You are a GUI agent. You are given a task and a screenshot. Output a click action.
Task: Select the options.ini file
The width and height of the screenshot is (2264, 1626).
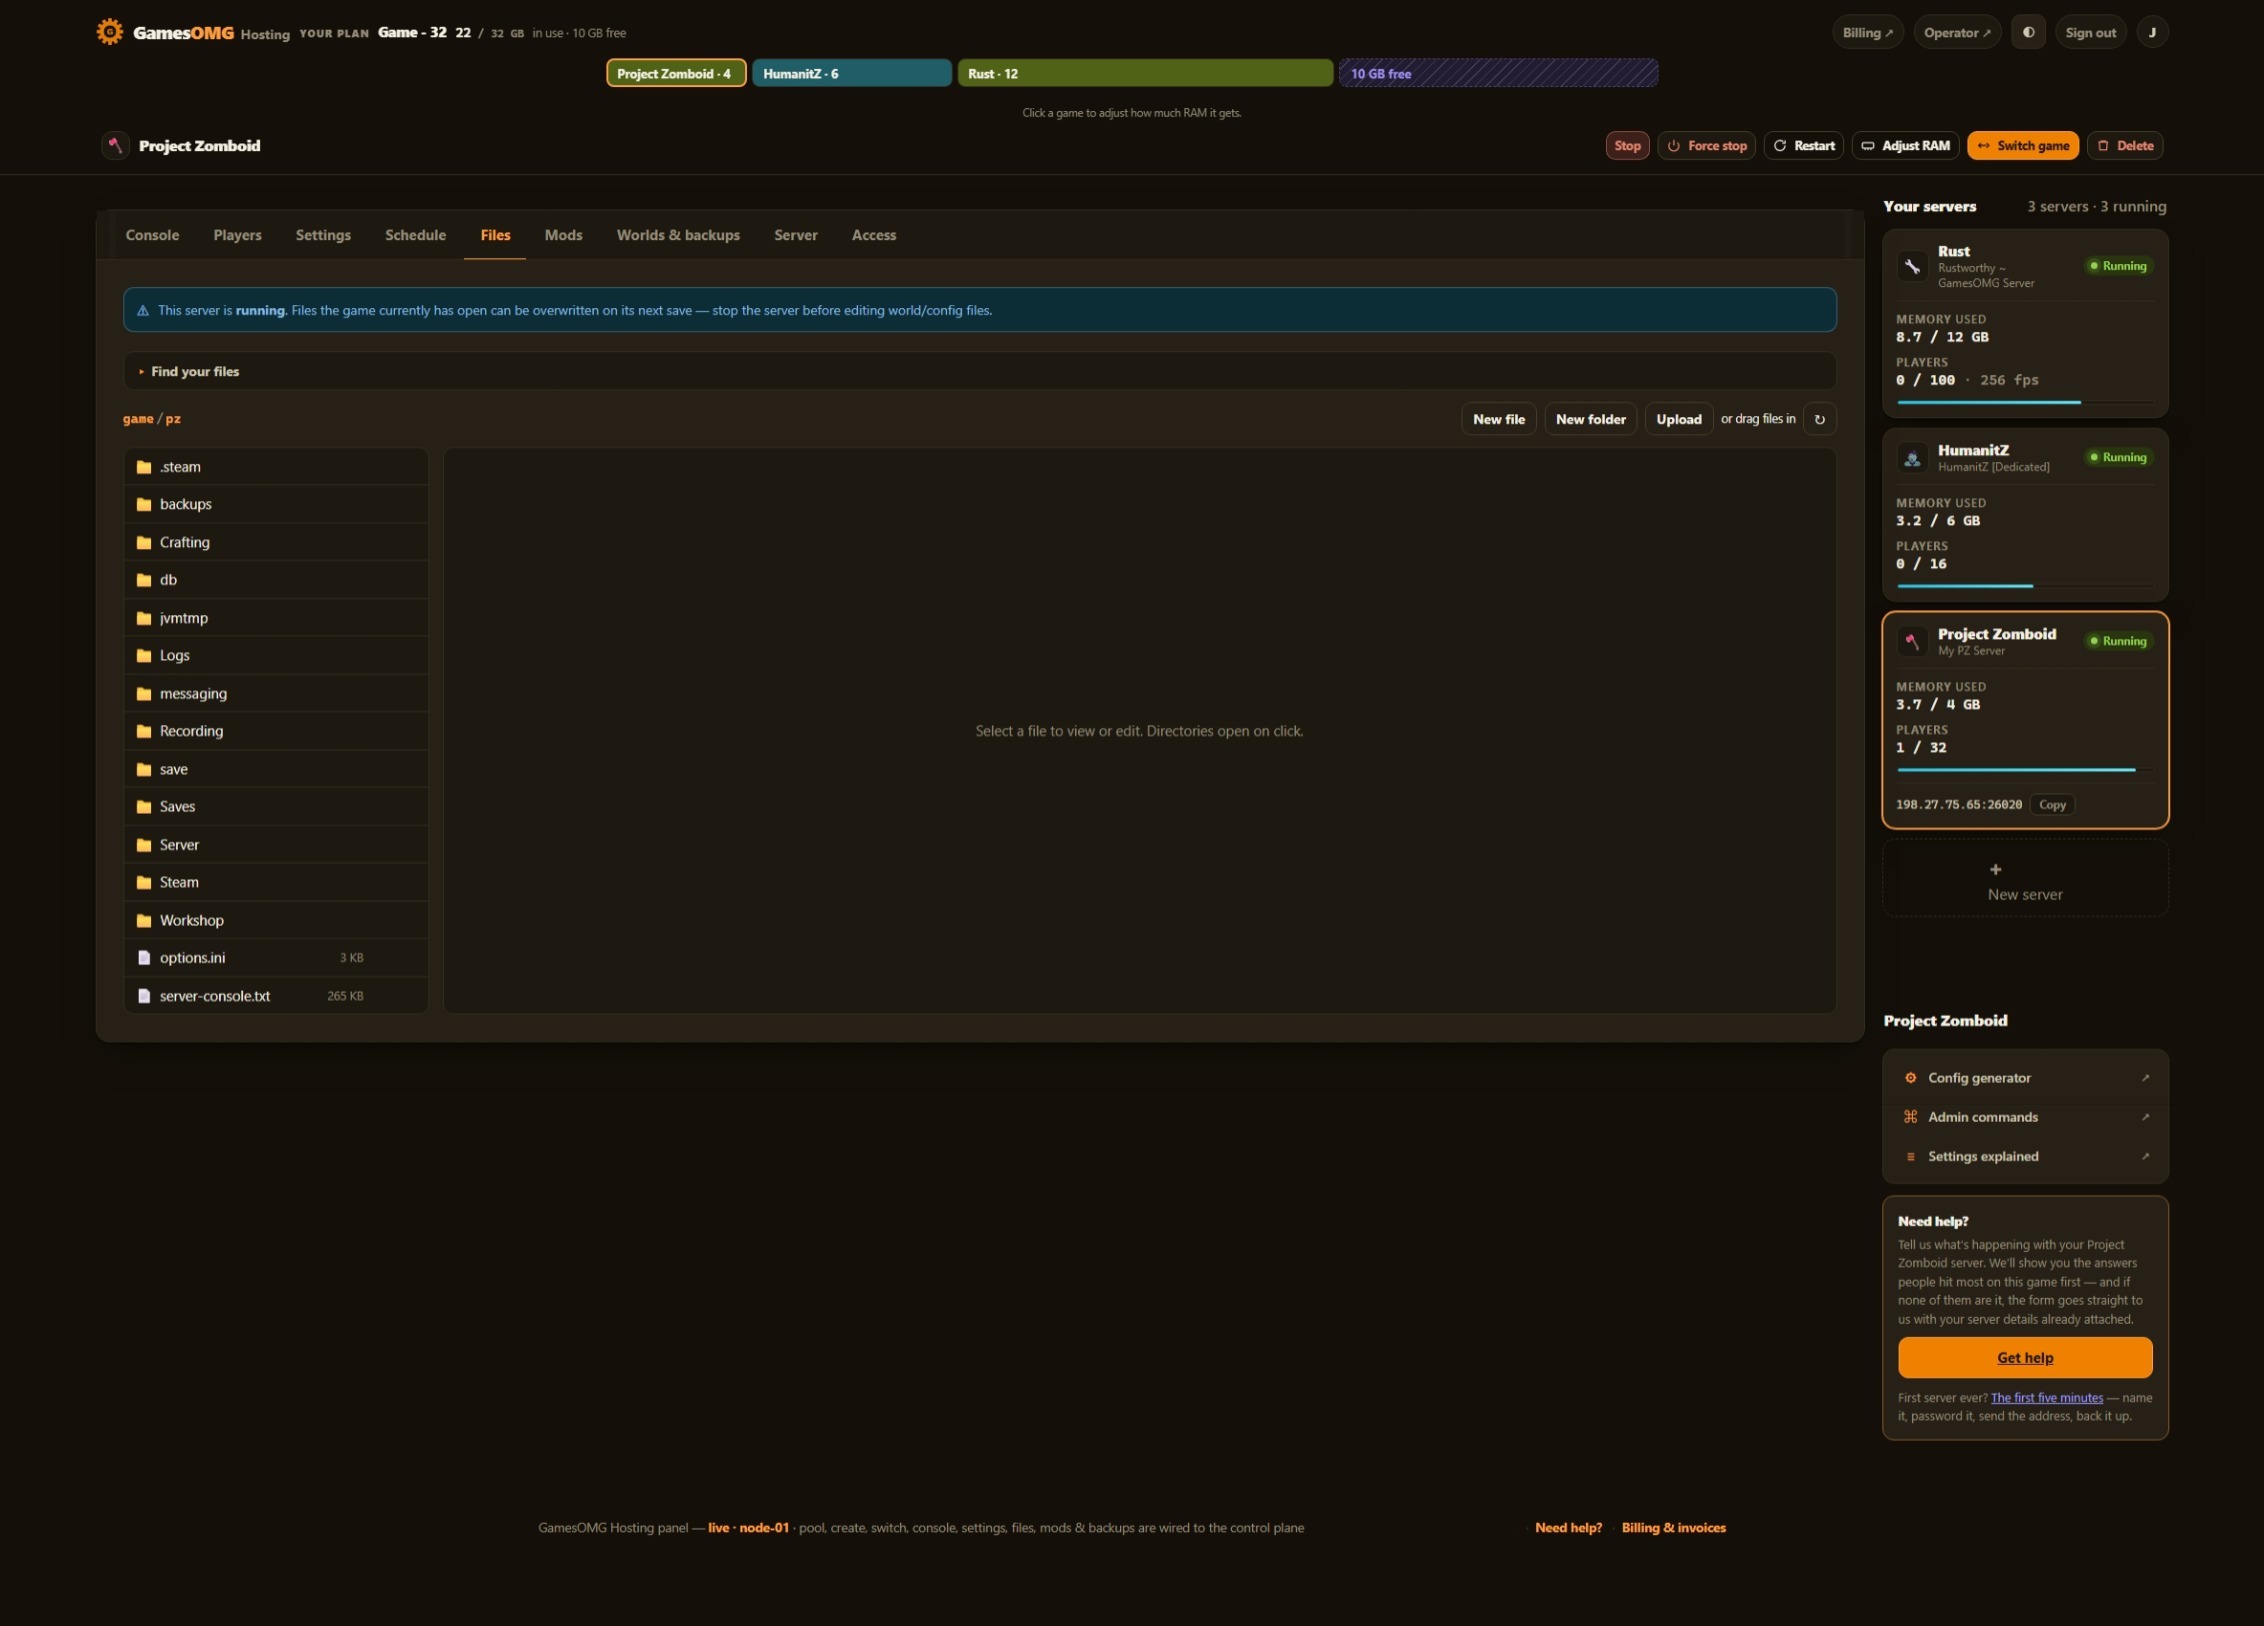point(276,957)
